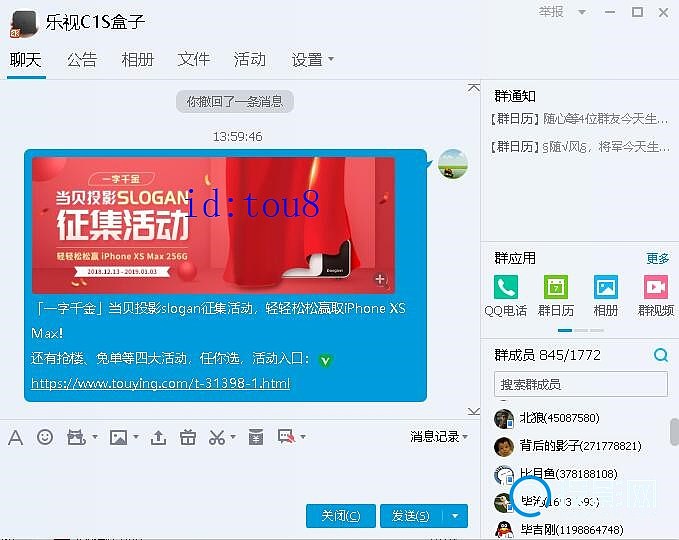Switch to the 相册 tab
Viewport: 679px width, 540px height.
pos(138,60)
